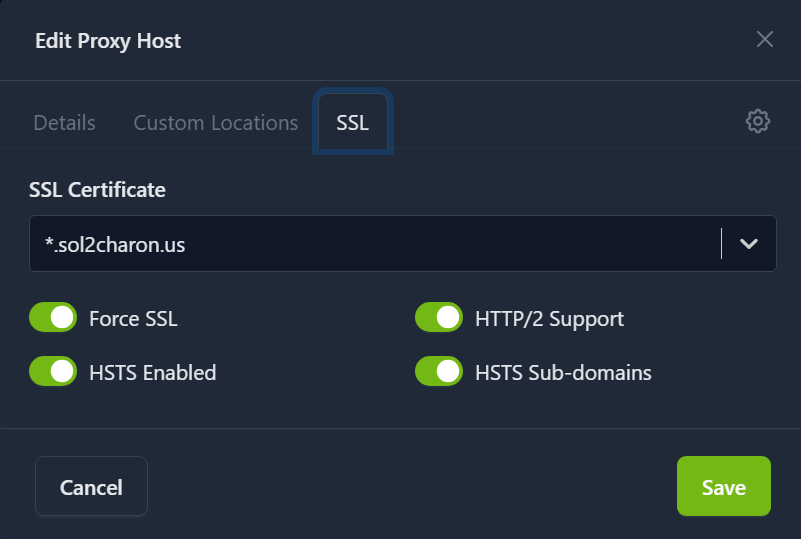
Task: Select the SSL tab
Action: click(352, 123)
